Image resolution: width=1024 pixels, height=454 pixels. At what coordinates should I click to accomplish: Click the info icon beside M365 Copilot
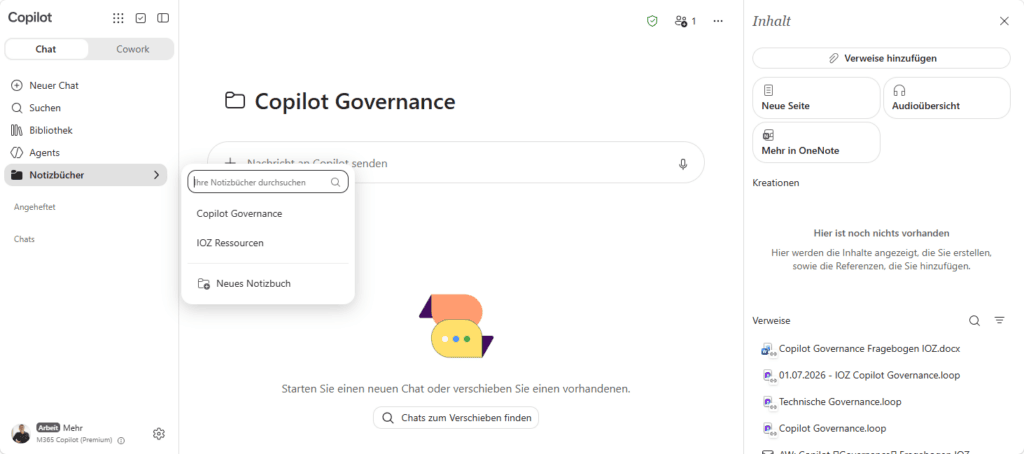point(121,440)
